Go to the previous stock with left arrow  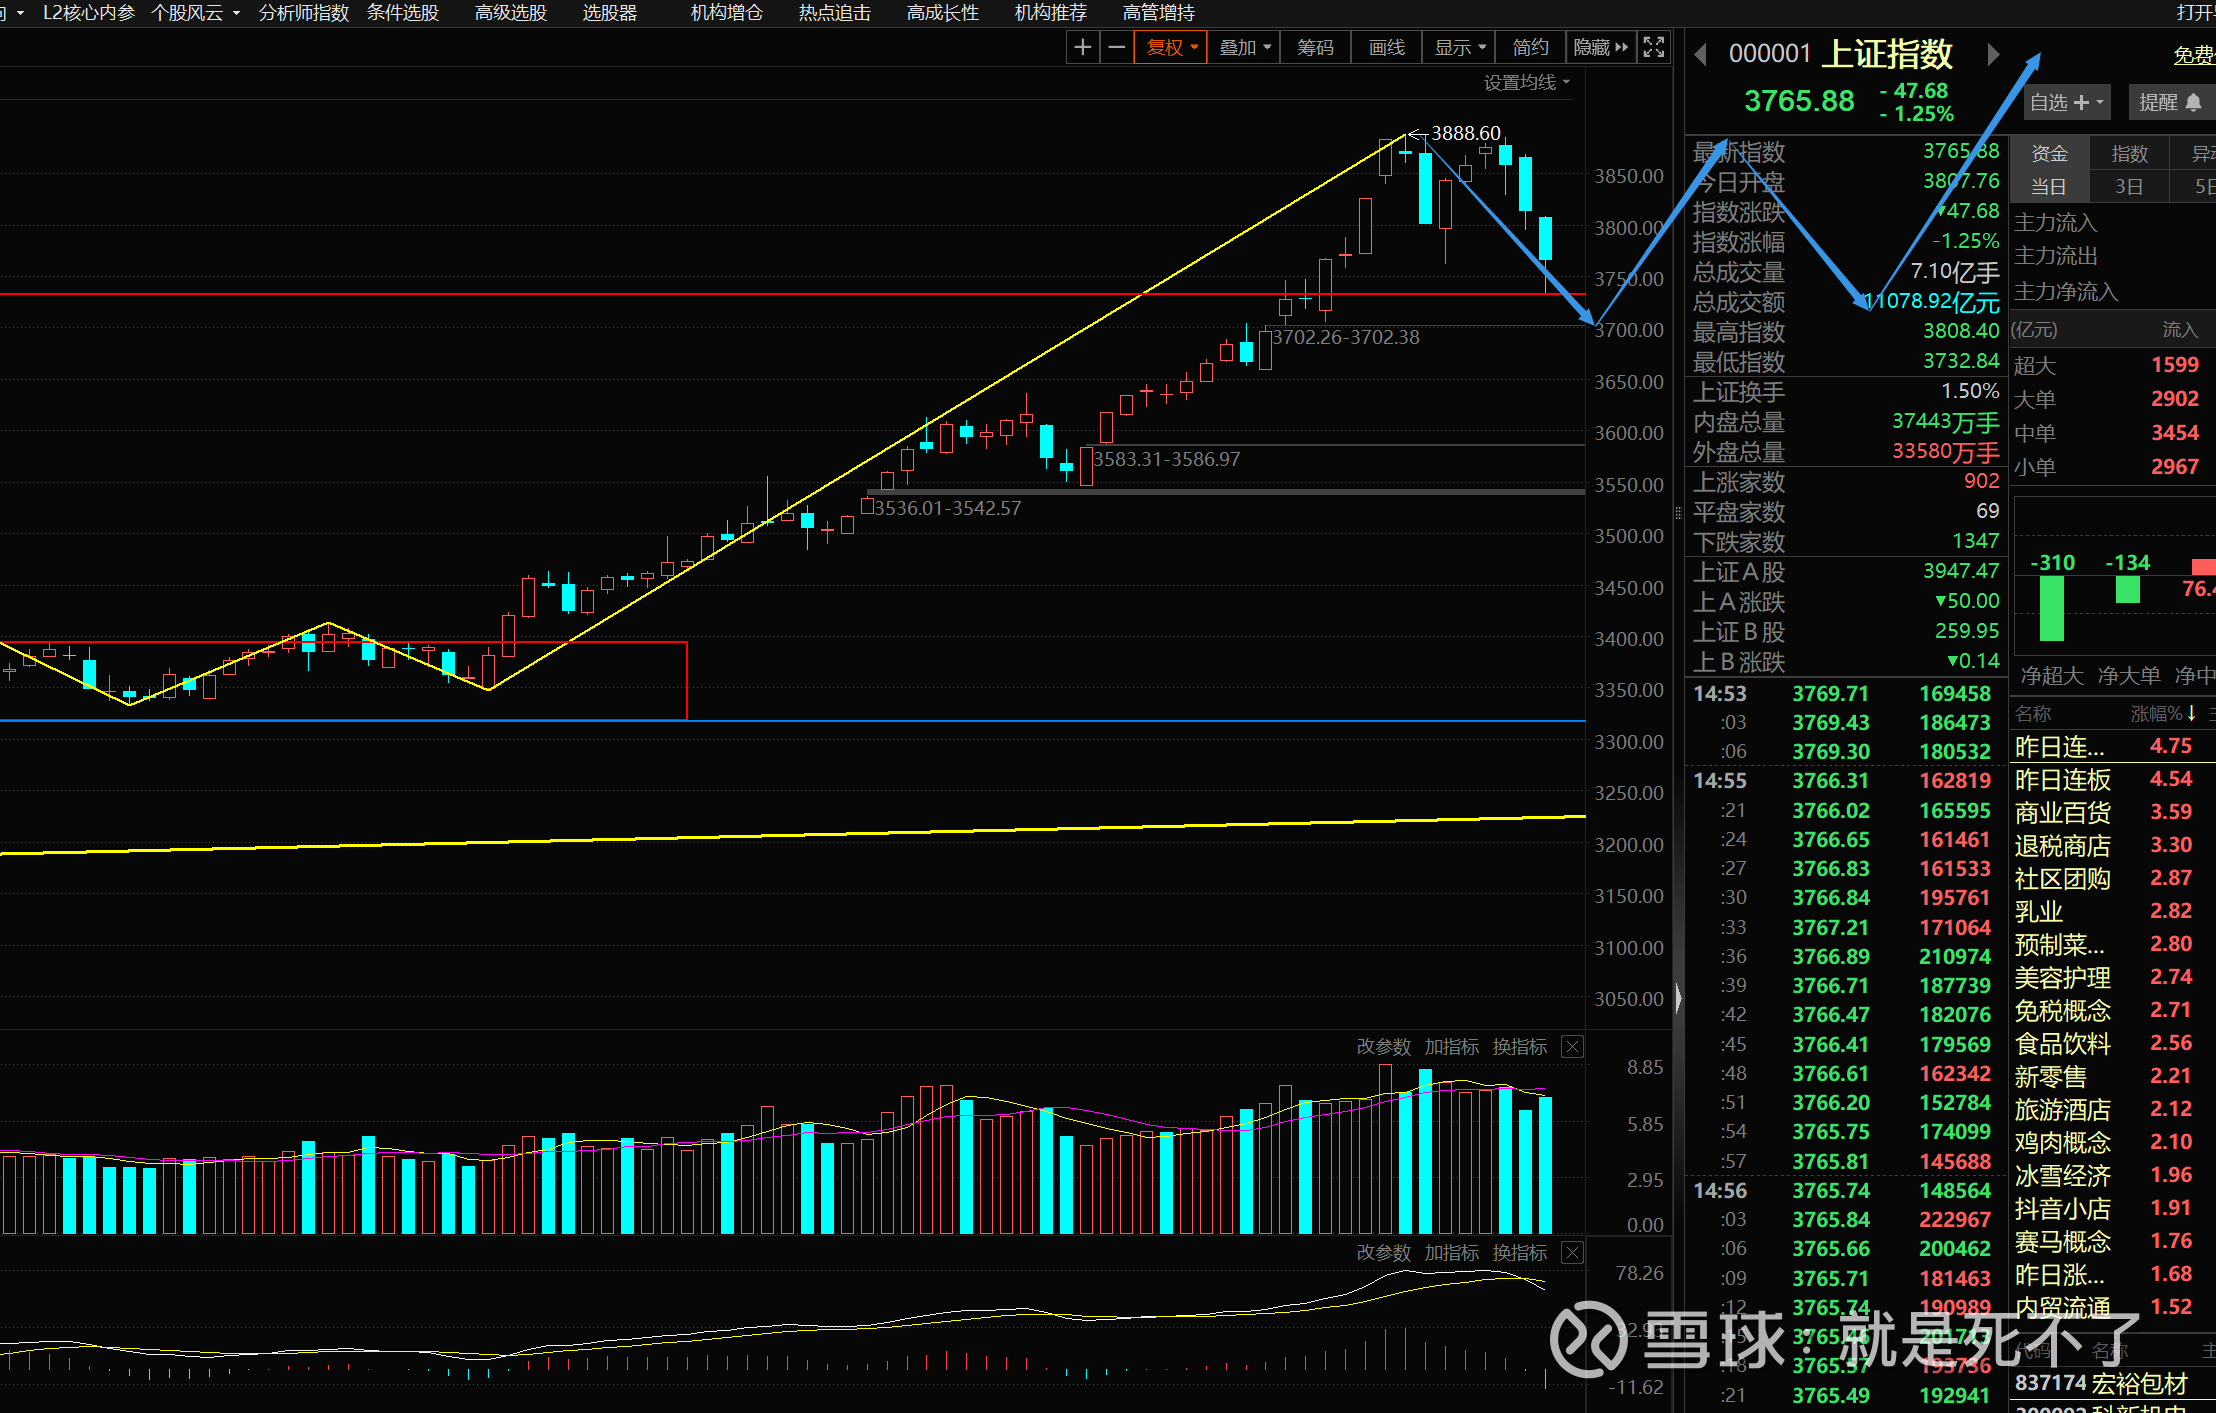click(1700, 54)
